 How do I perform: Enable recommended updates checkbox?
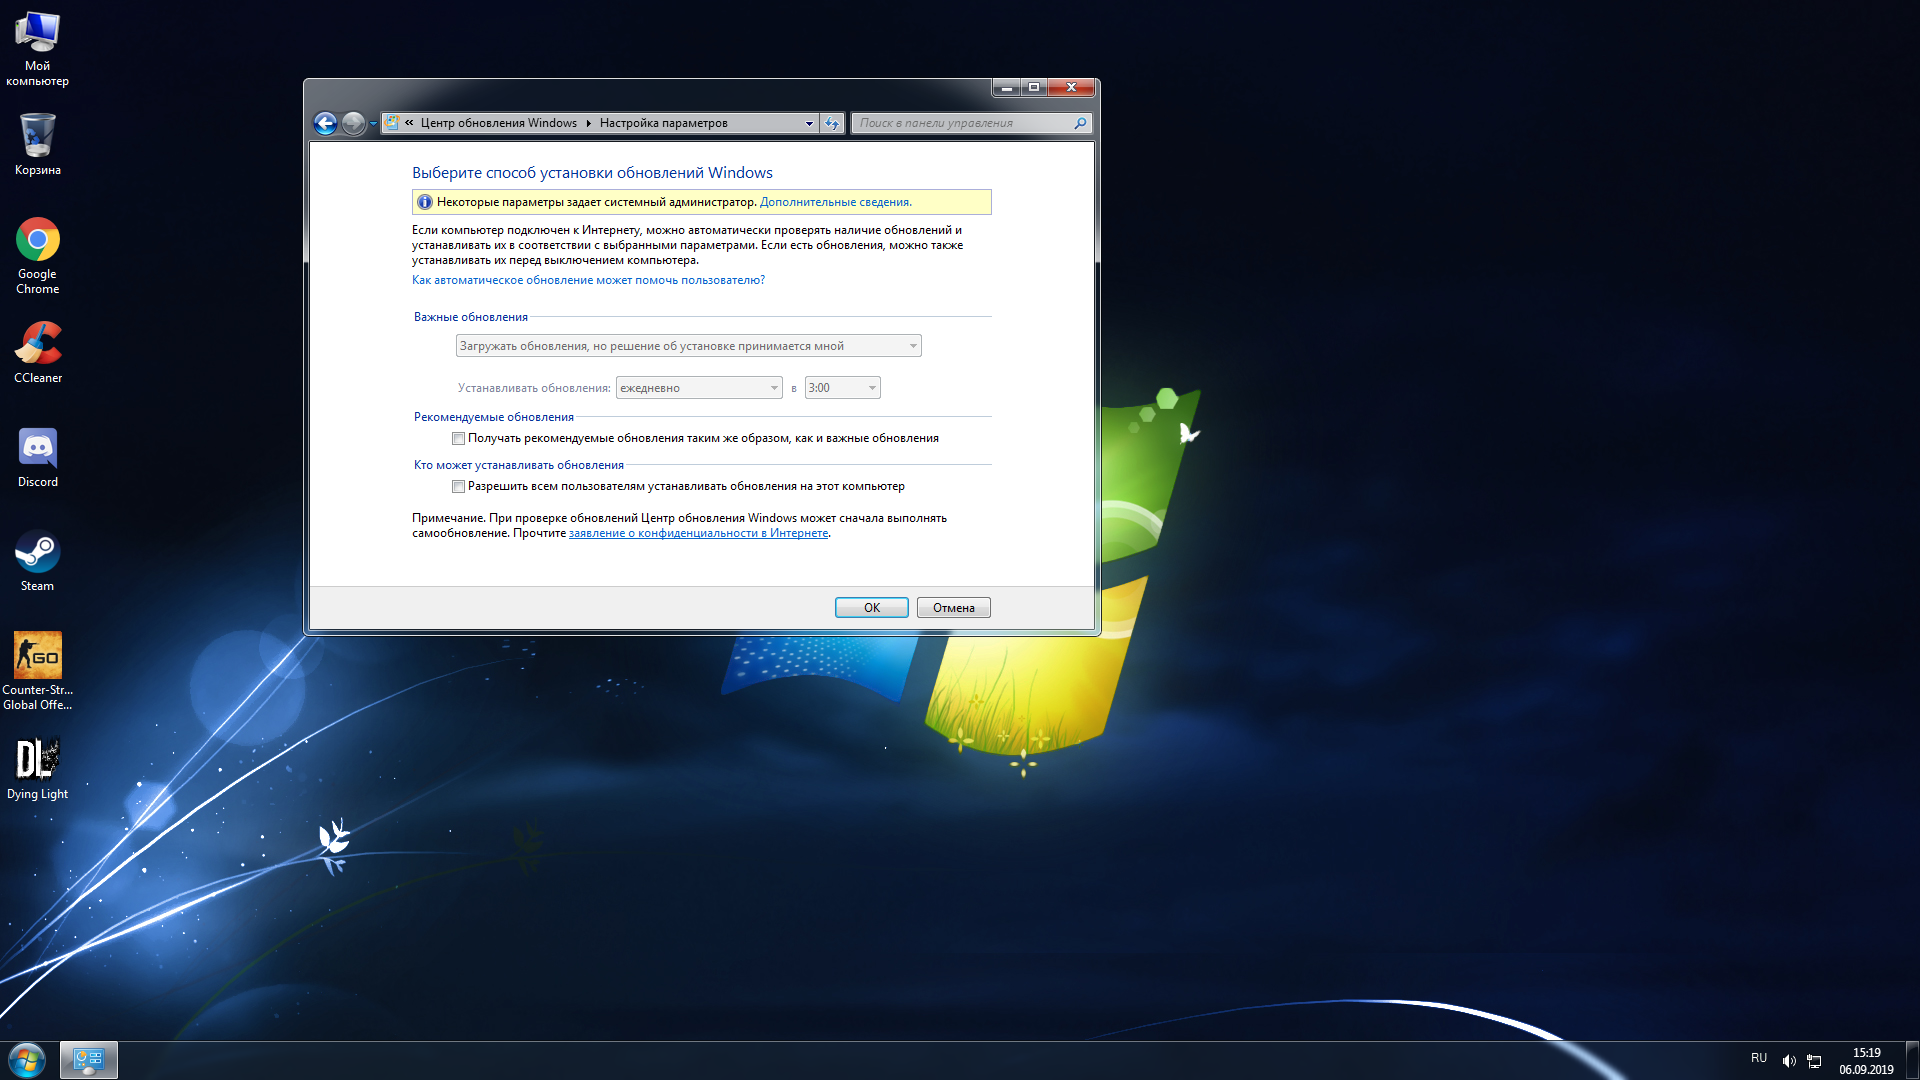tap(458, 438)
